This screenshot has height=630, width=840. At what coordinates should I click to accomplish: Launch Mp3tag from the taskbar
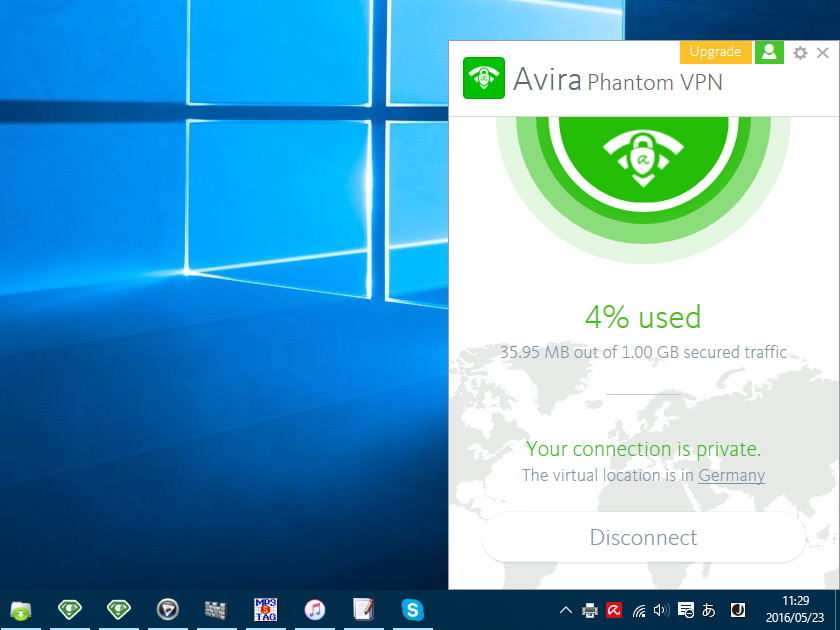coord(265,610)
